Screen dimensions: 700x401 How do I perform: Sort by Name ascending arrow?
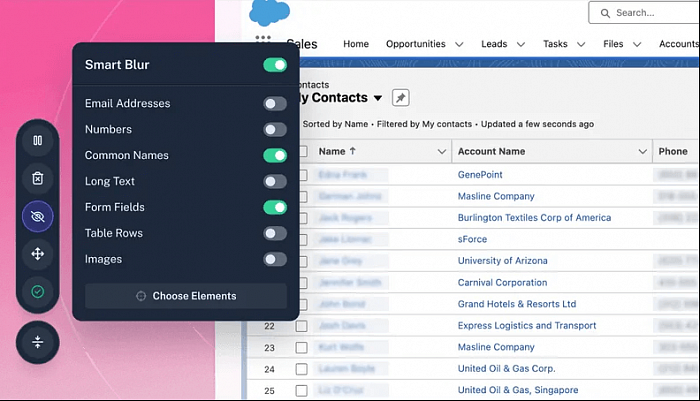353,151
